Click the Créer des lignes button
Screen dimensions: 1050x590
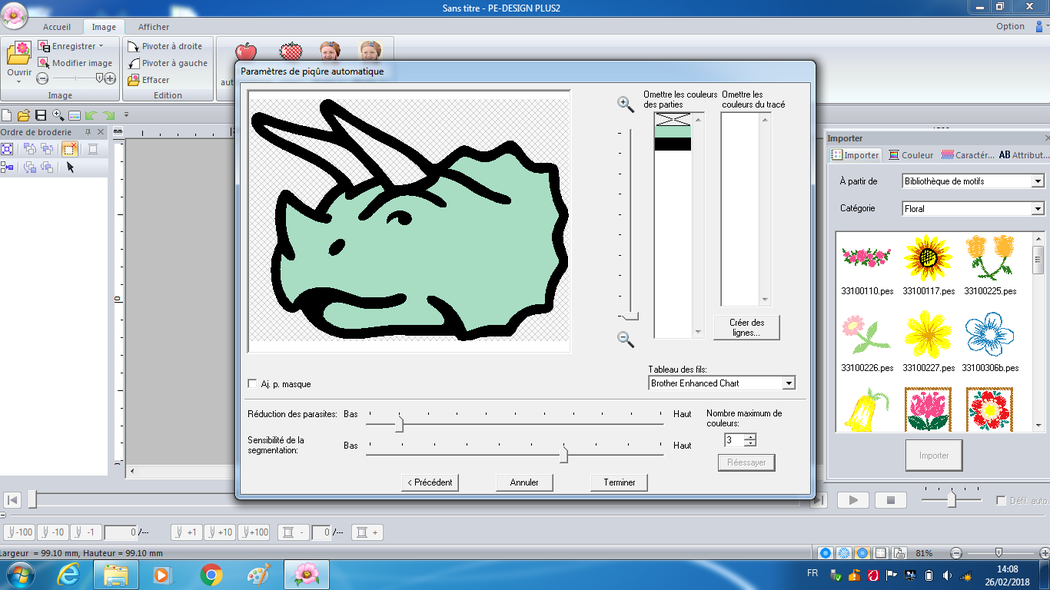click(746, 327)
